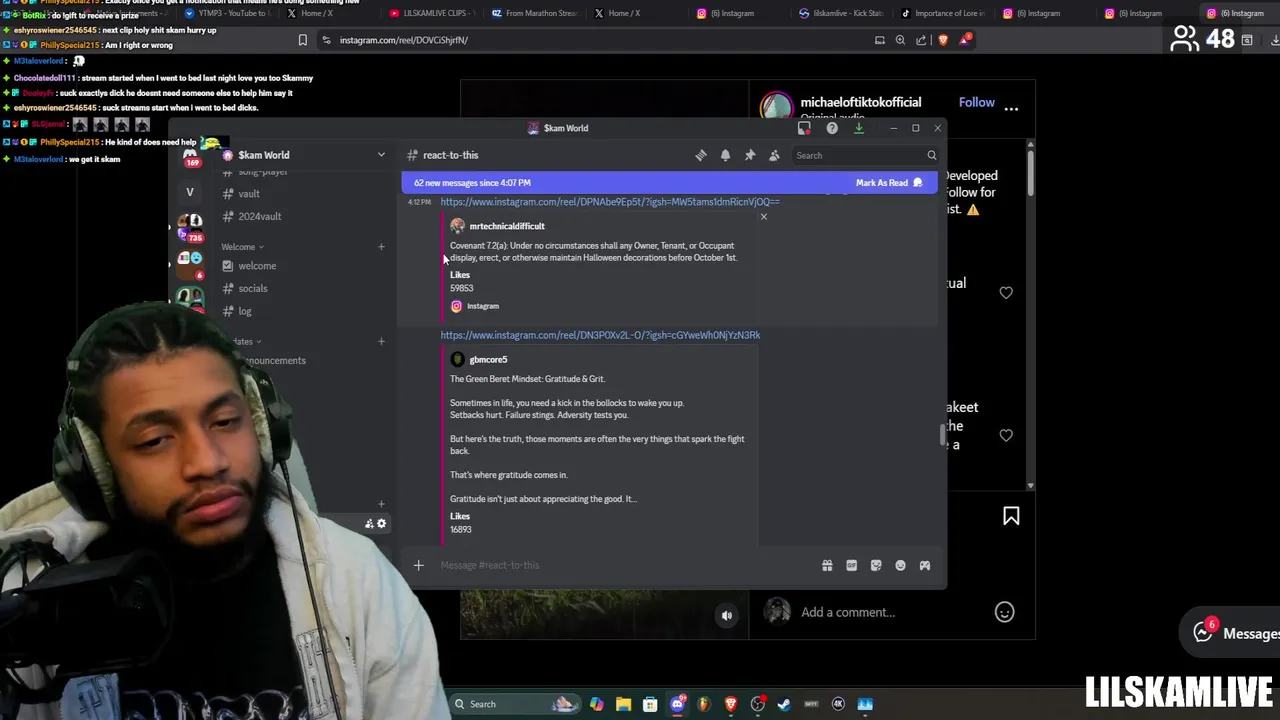This screenshot has height=720, width=1280.
Task: Select the react-to-this channel header
Action: tap(450, 155)
